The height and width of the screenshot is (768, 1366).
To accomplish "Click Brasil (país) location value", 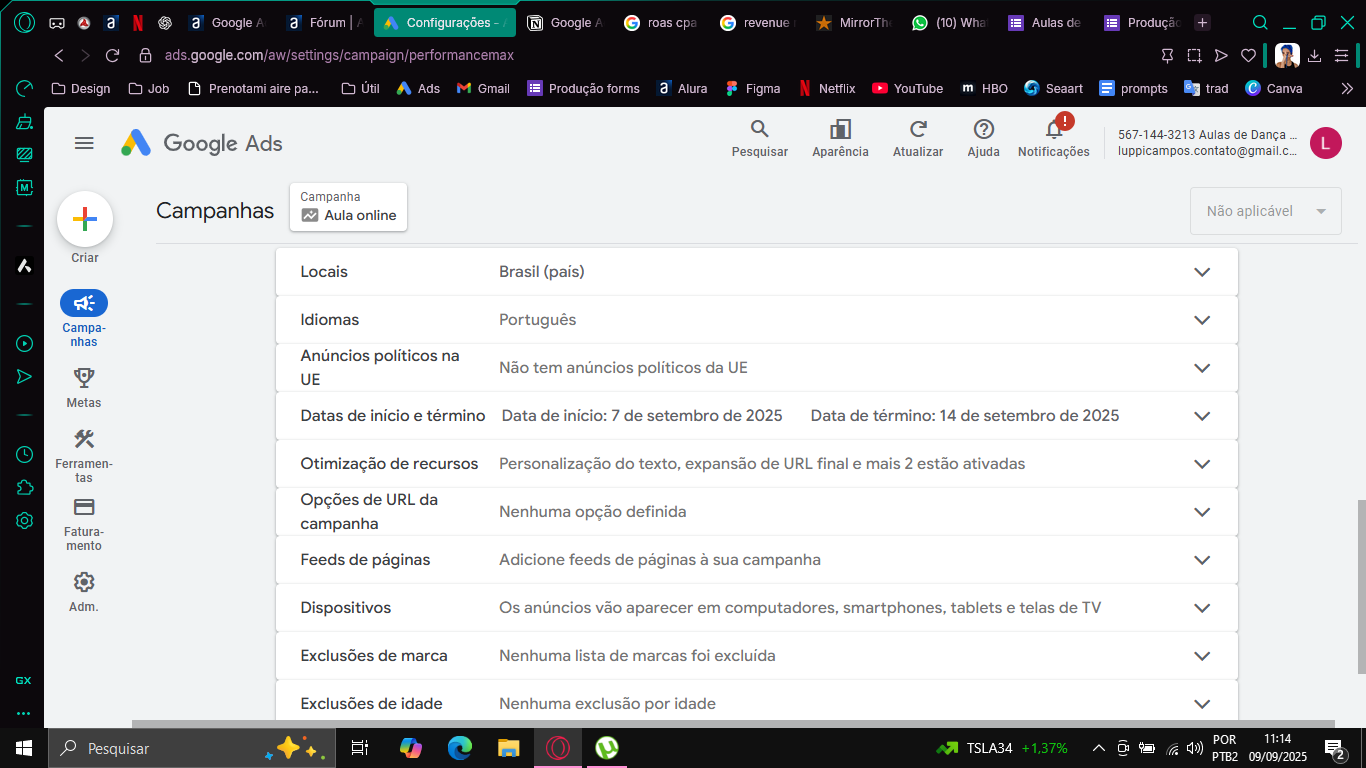I will [542, 272].
